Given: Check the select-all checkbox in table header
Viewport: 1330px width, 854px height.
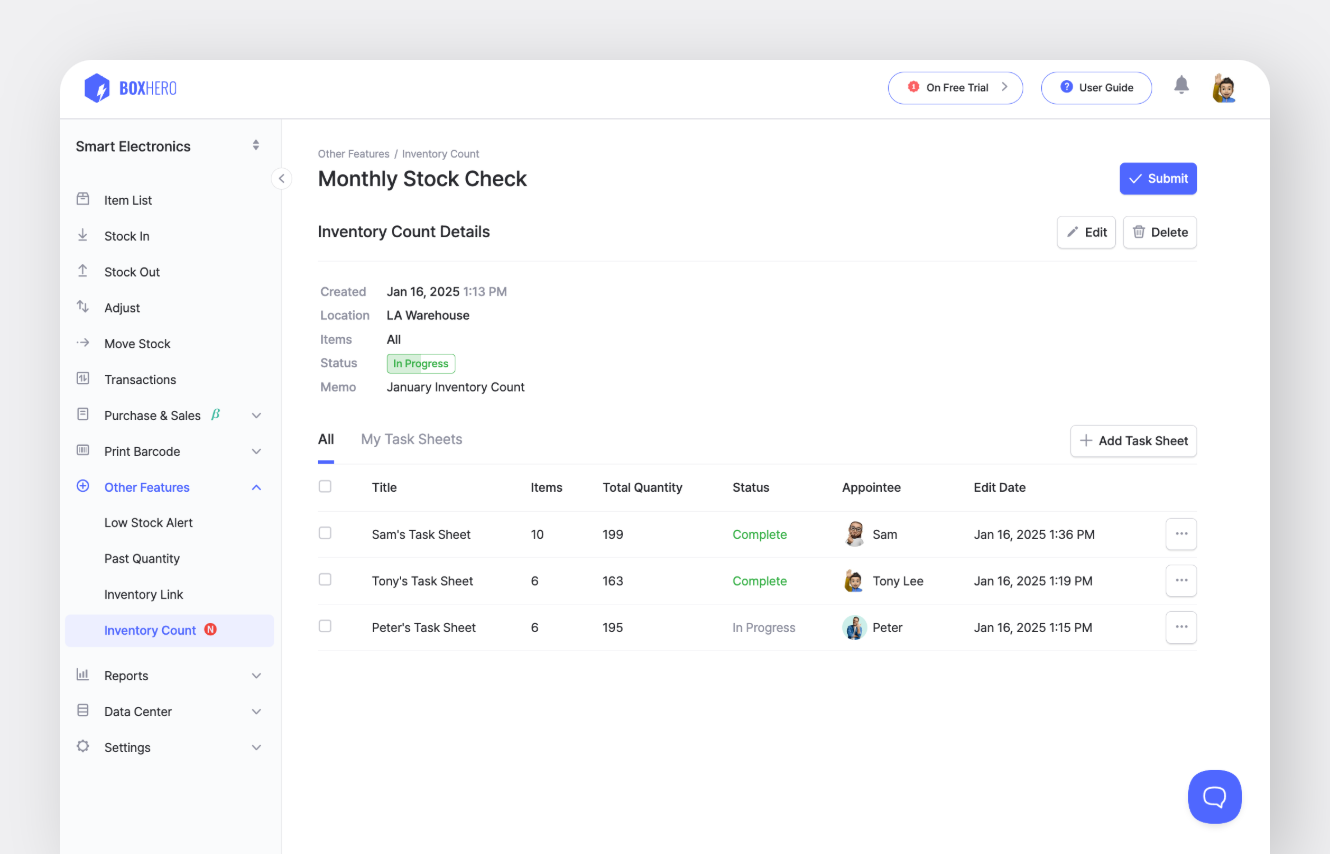Looking at the screenshot, I should click(325, 487).
